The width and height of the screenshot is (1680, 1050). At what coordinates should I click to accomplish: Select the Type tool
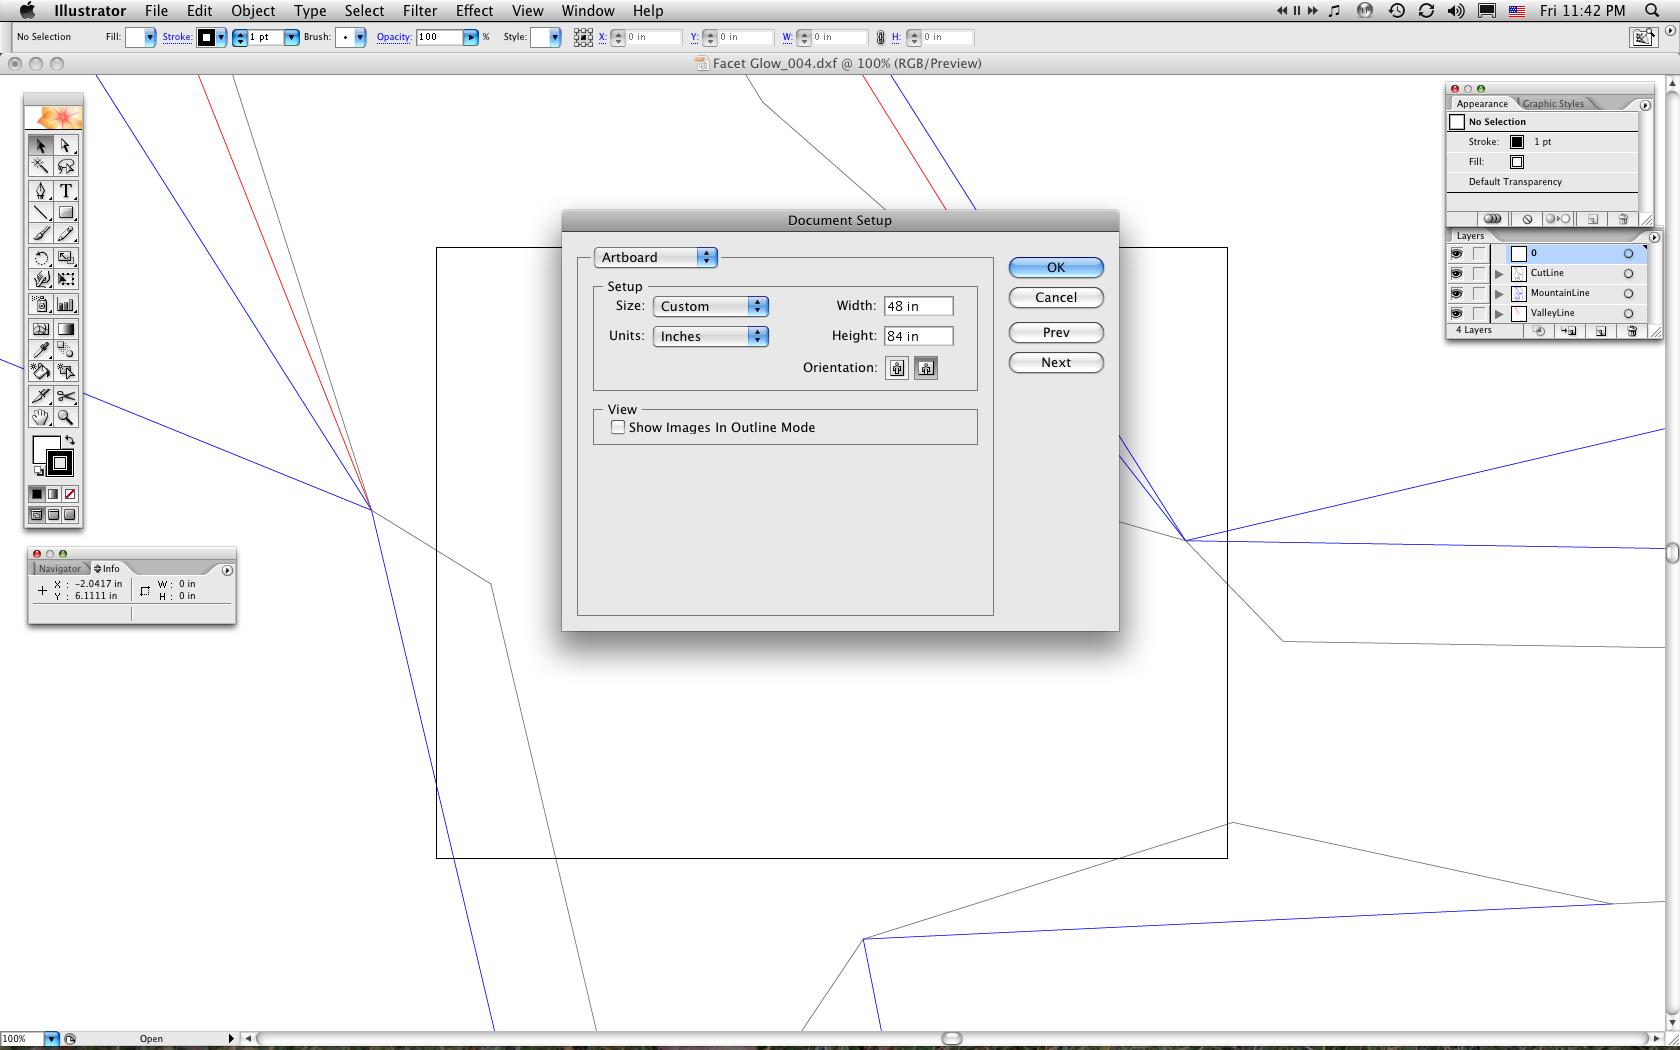pyautogui.click(x=67, y=190)
